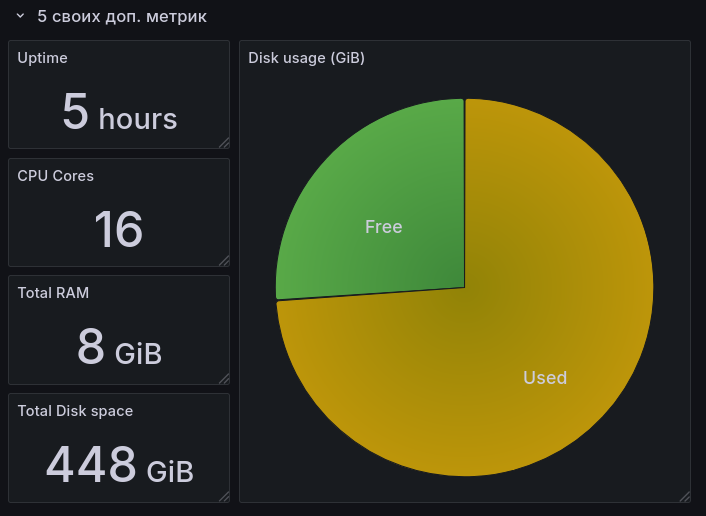Click the Total RAM panel resize handle
This screenshot has width=706, height=516.
pyautogui.click(x=224, y=378)
